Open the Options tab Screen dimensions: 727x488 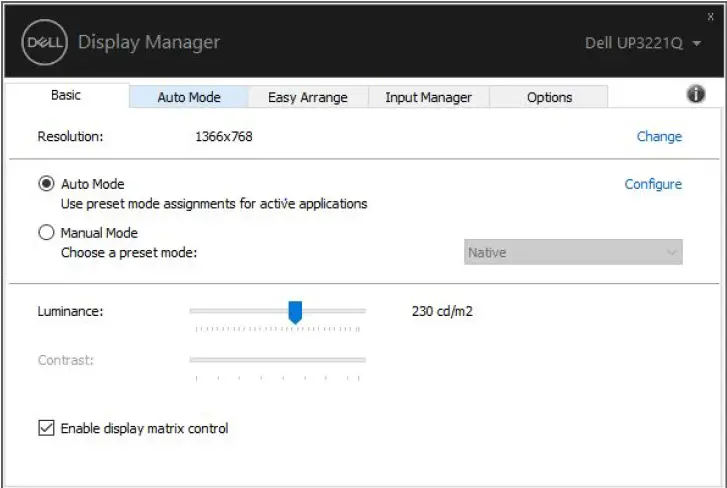[549, 97]
